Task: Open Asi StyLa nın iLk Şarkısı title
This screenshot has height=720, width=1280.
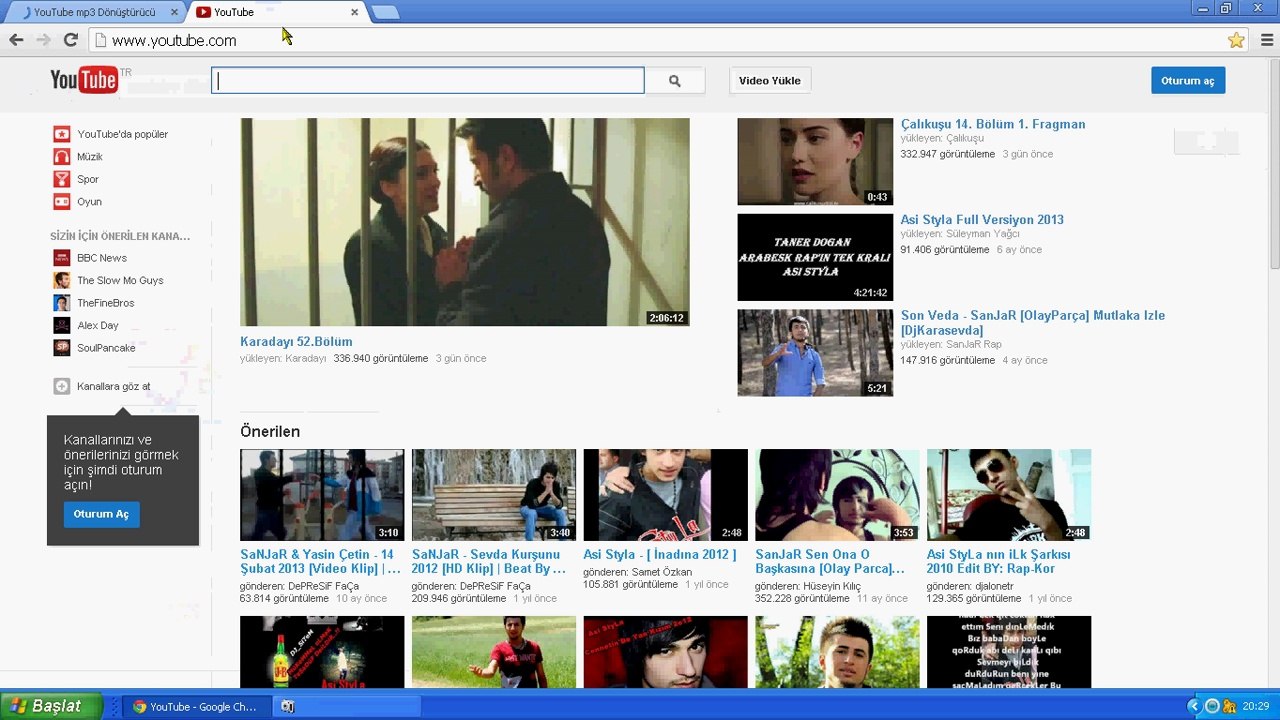Action: [x=999, y=561]
